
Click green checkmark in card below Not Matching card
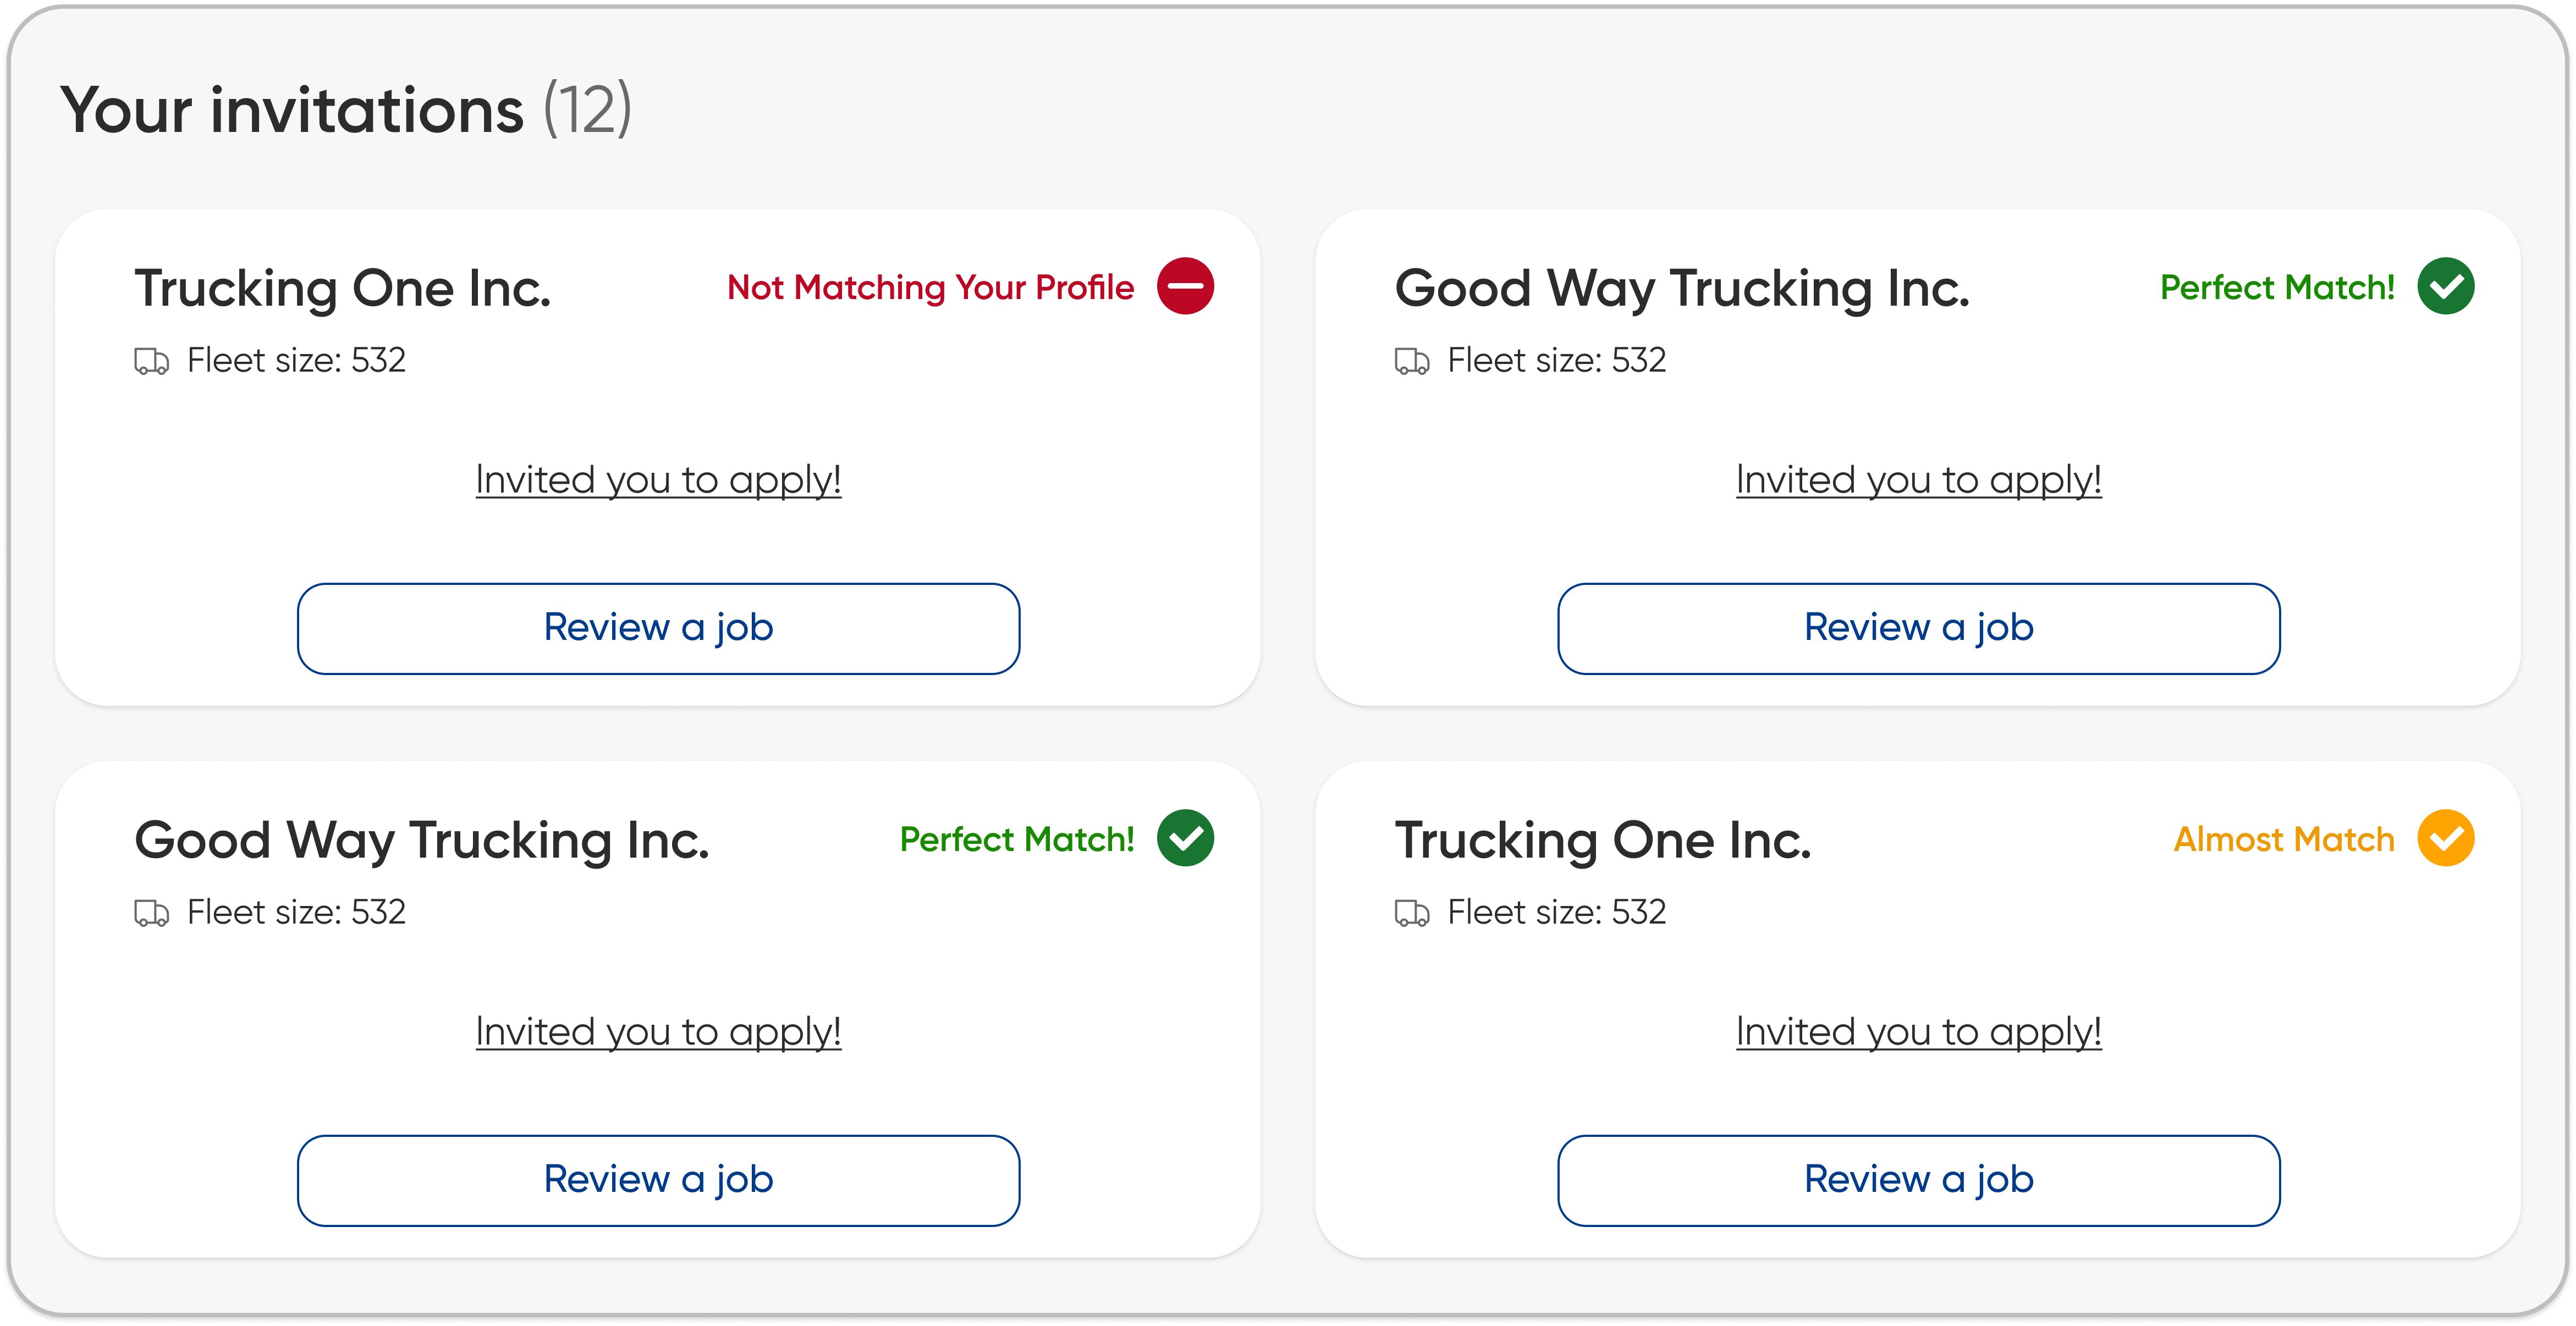pyautogui.click(x=1185, y=838)
